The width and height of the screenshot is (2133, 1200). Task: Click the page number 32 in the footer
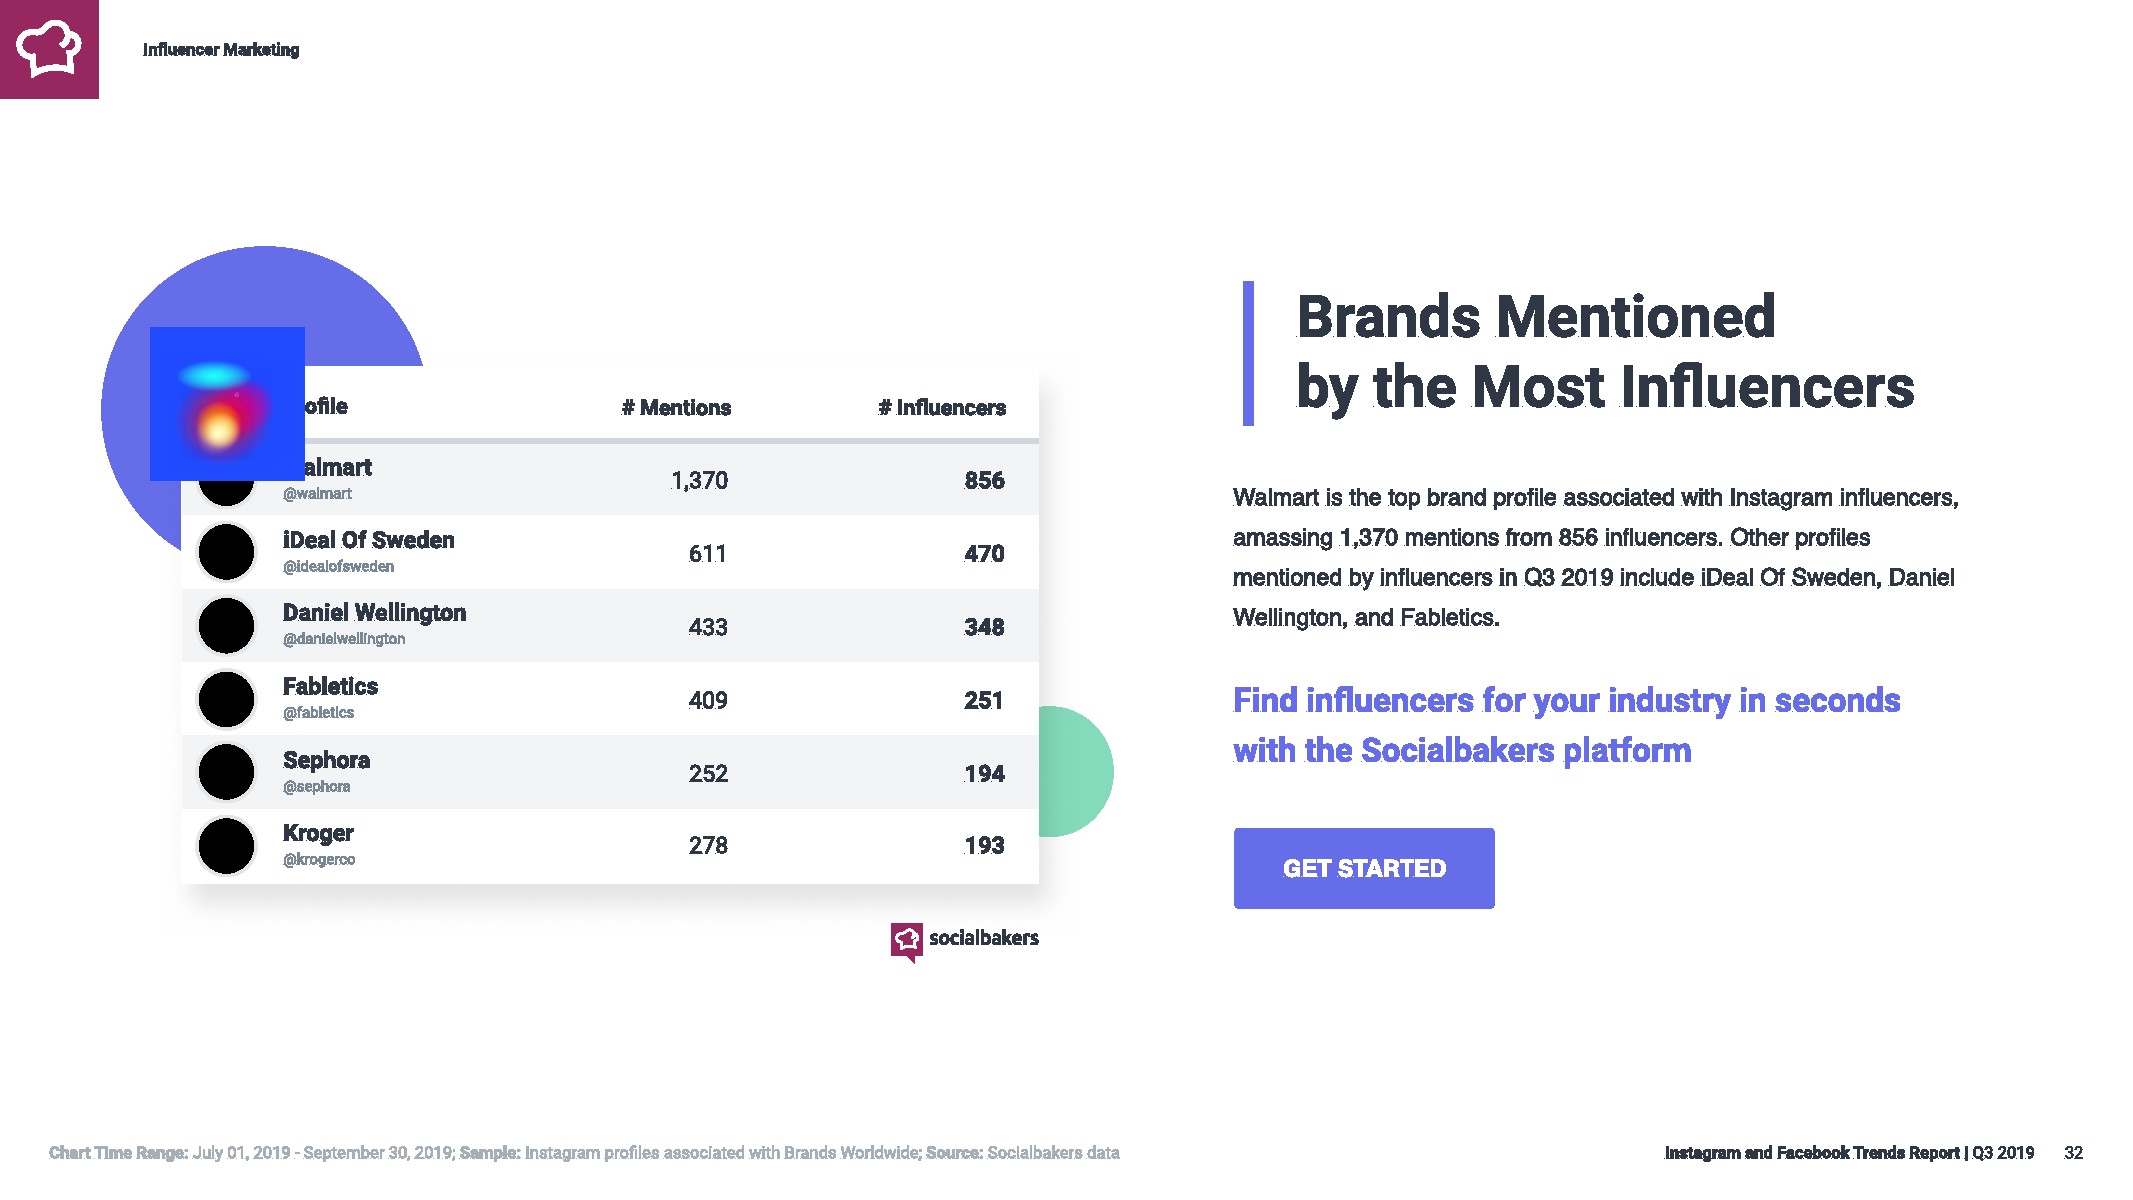tap(2073, 1153)
